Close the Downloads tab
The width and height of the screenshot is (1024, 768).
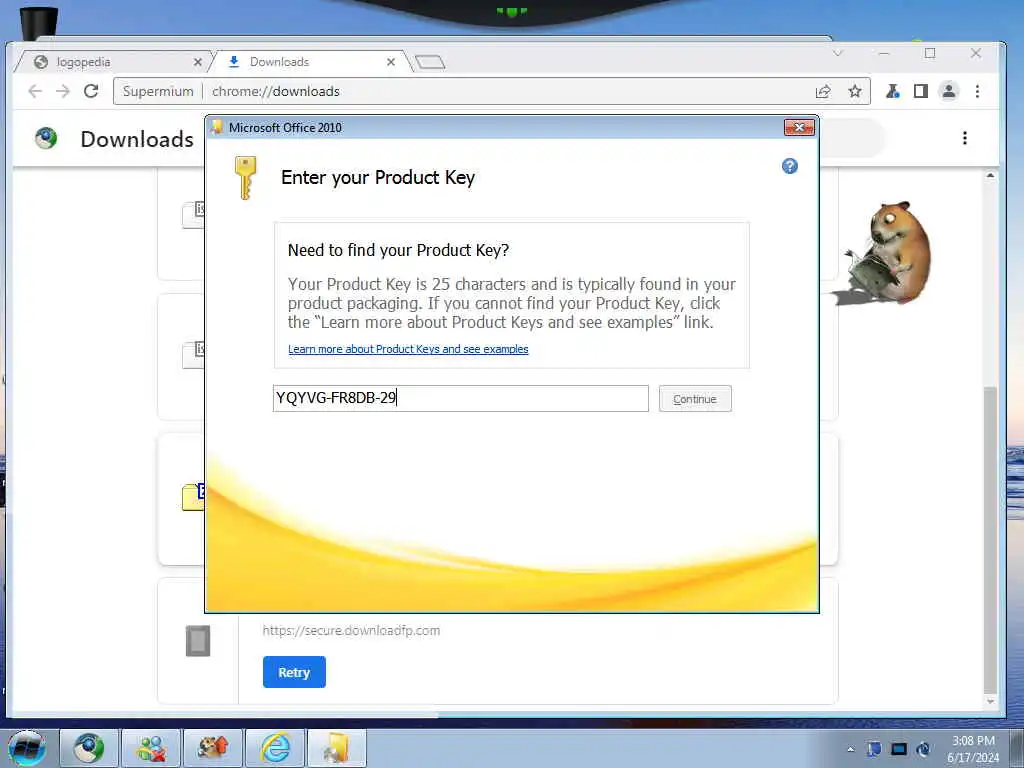391,62
